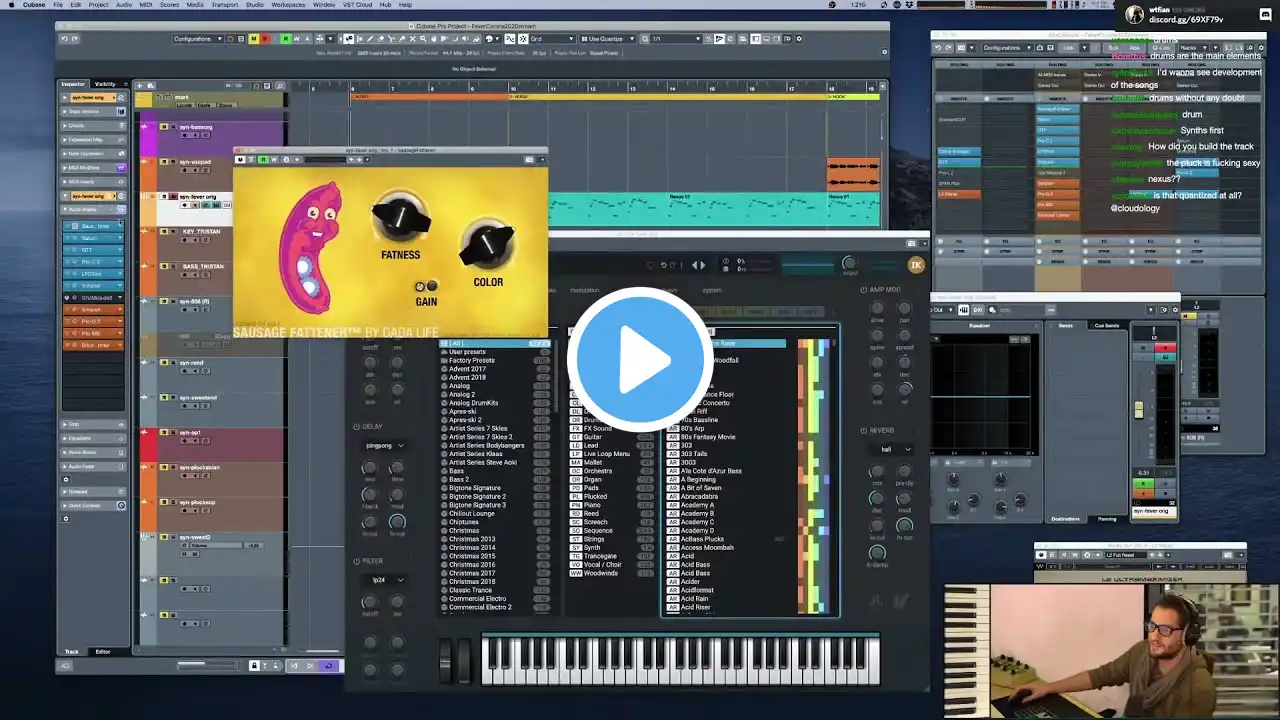
Task: Click the synth's on-screen piano keyboard
Action: (x=681, y=661)
